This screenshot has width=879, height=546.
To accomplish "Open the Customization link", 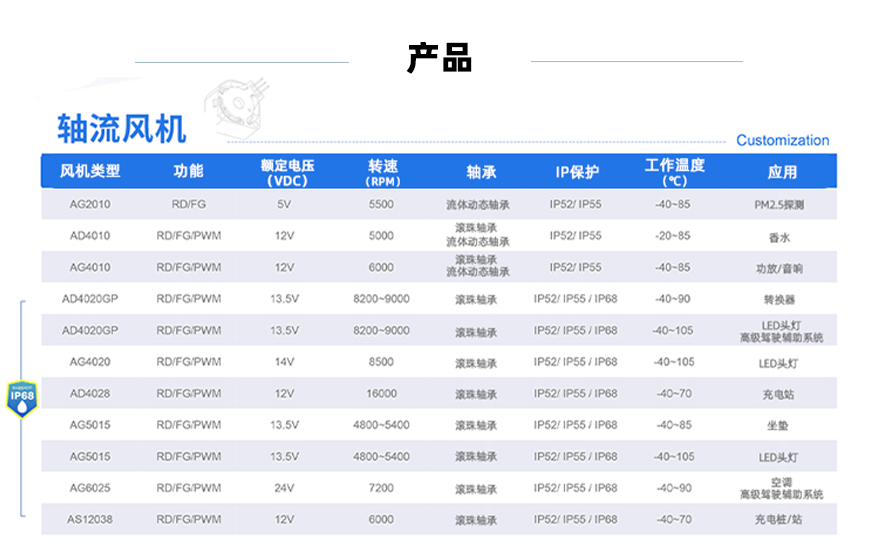I will pos(782,140).
